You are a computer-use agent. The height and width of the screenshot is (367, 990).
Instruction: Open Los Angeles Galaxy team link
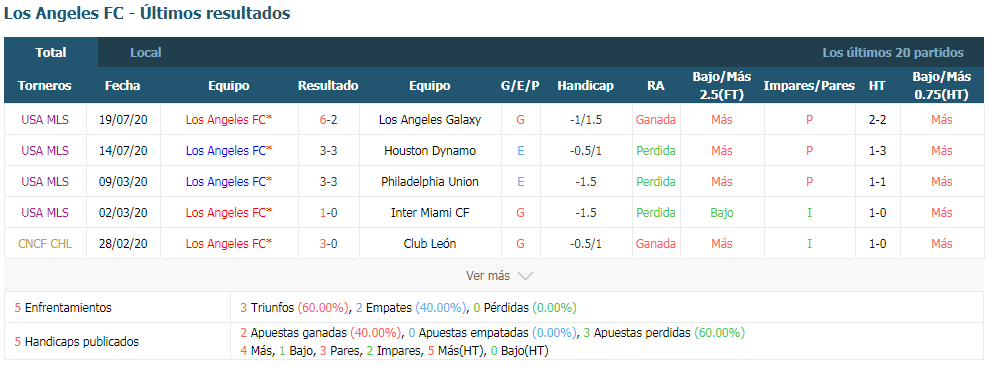430,119
